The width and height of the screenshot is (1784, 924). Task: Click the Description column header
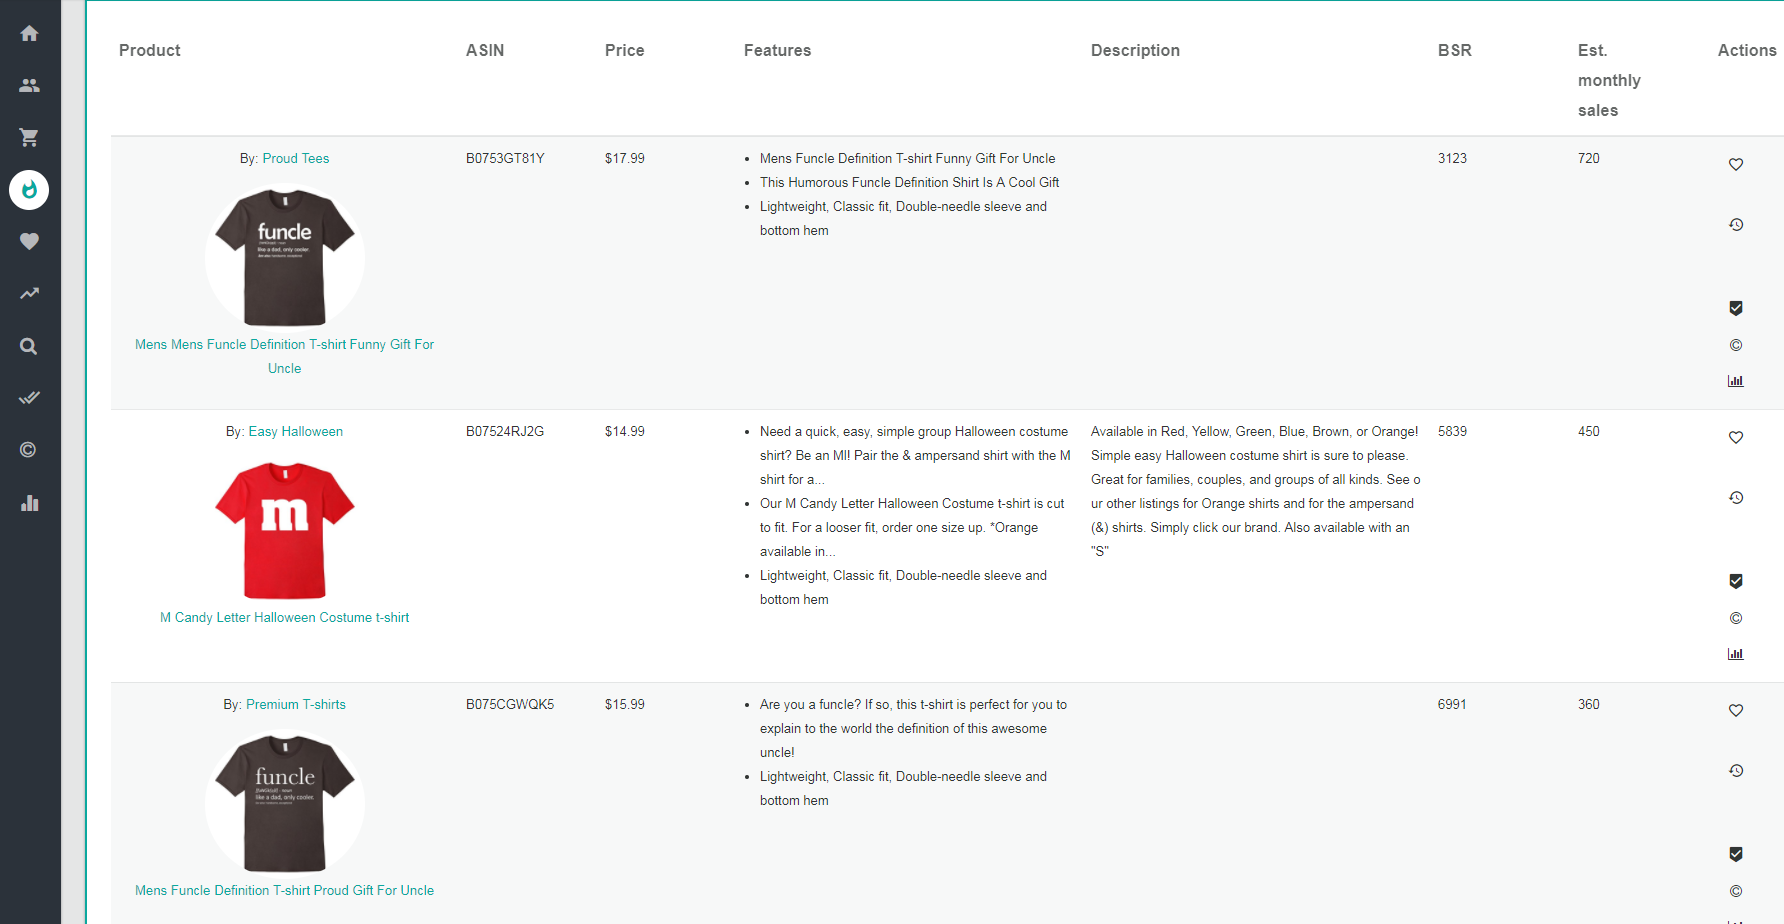[x=1136, y=50]
